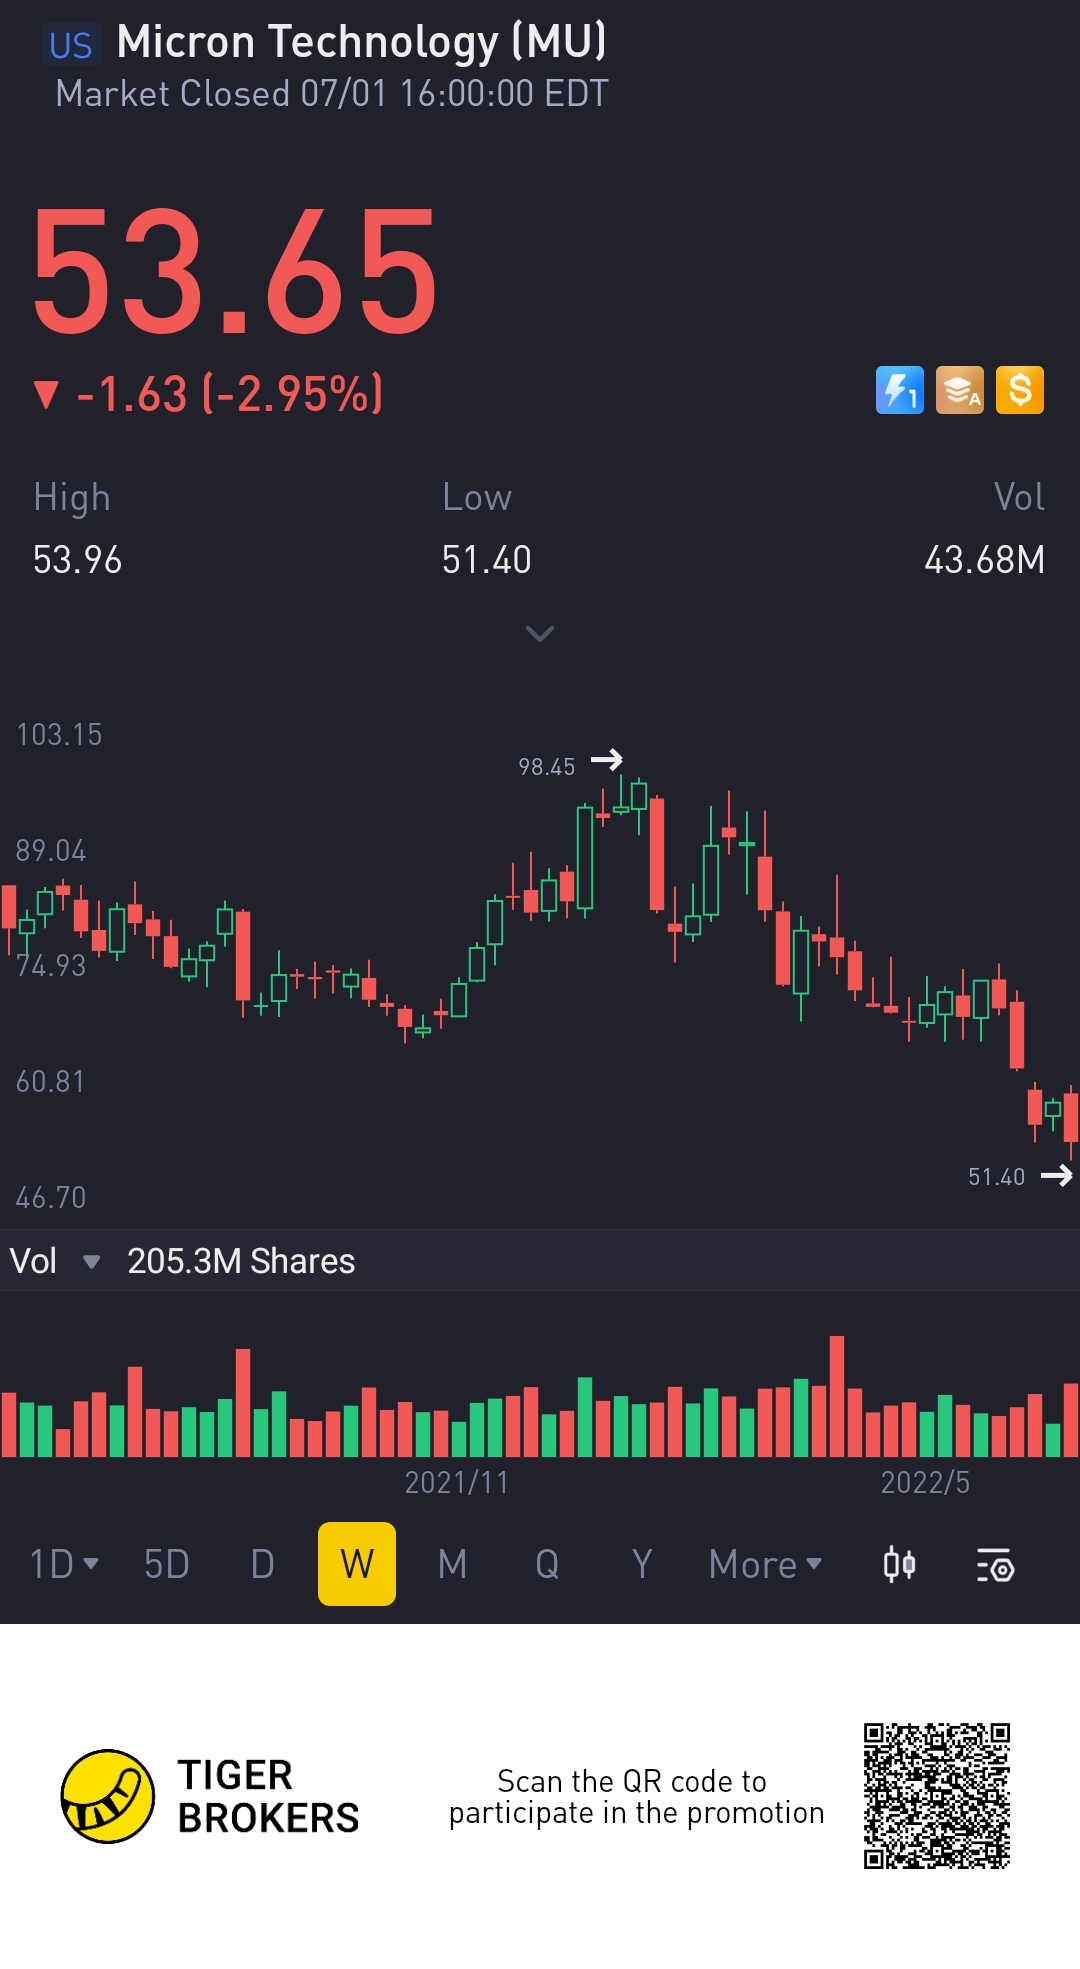This screenshot has width=1080, height=1969.
Task: Switch to the Q quarterly chart tab
Action: [547, 1564]
